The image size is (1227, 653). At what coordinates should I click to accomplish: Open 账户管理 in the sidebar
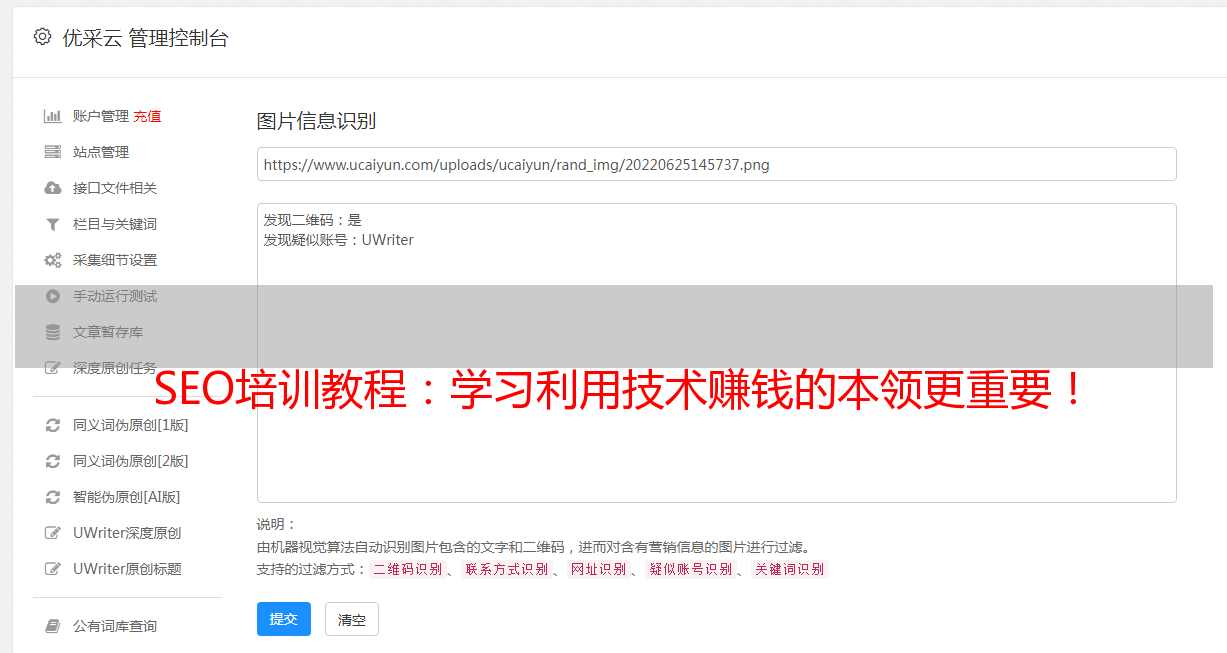click(101, 116)
